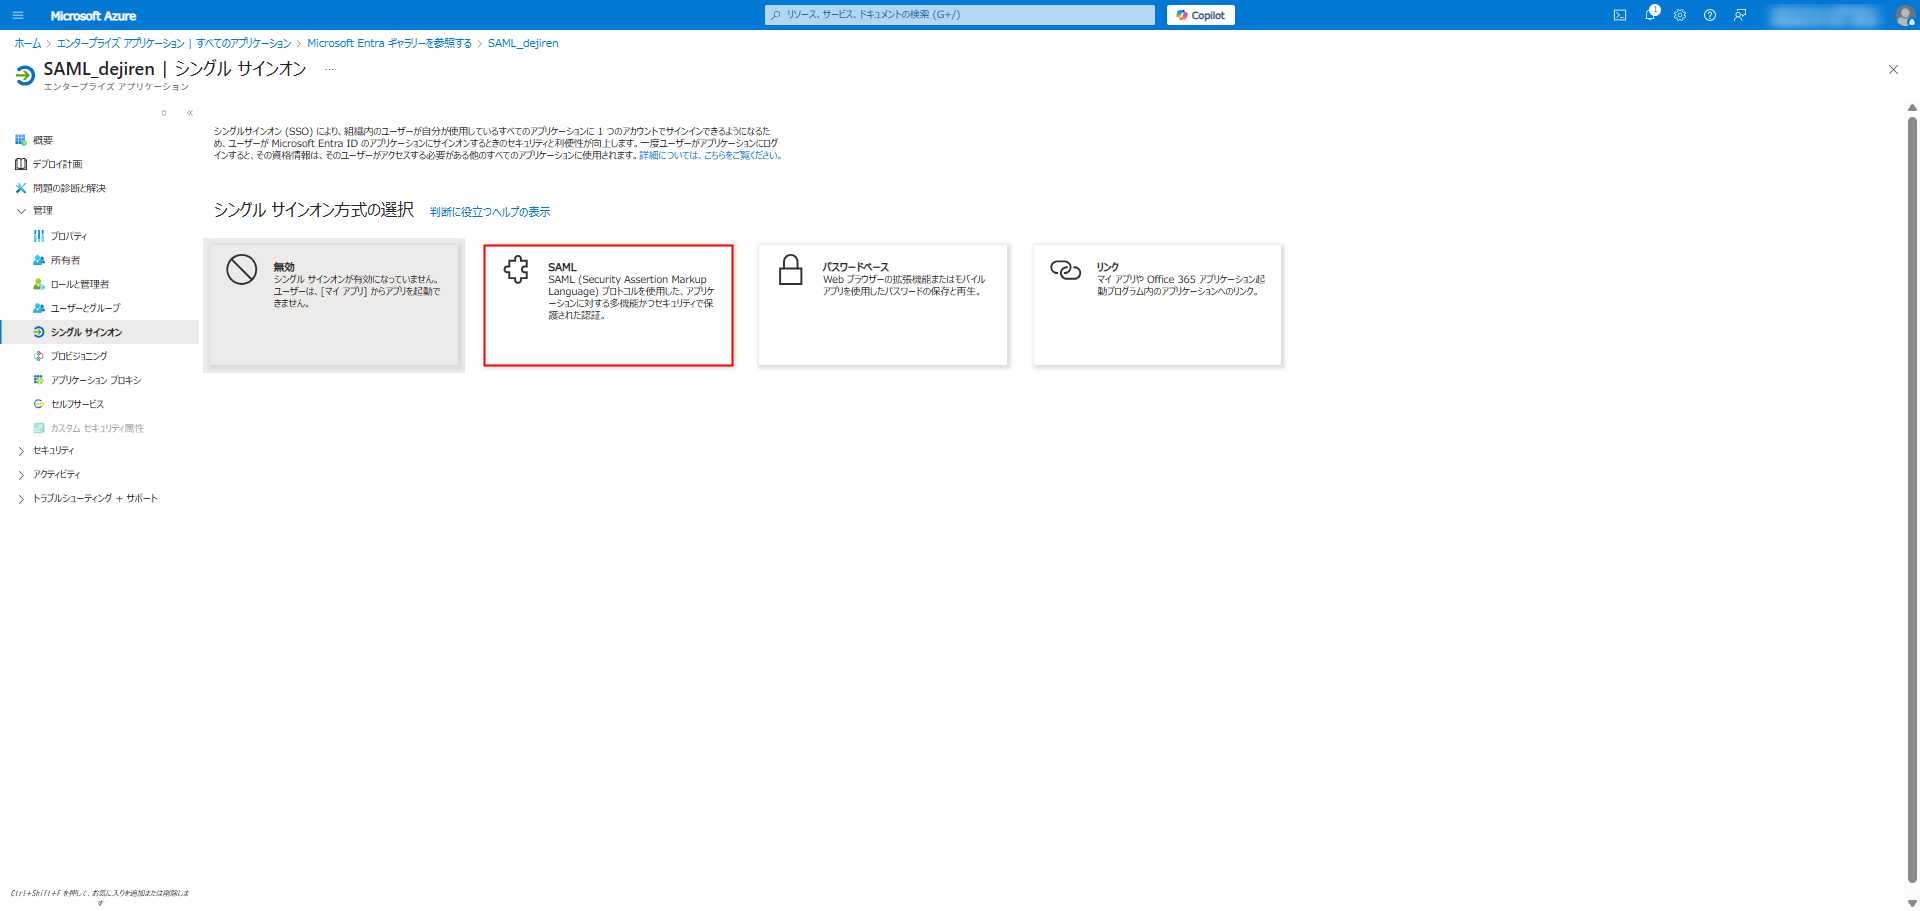The width and height of the screenshot is (1920, 911).
Task: Open ロールと管理者 page
Action: (80, 284)
